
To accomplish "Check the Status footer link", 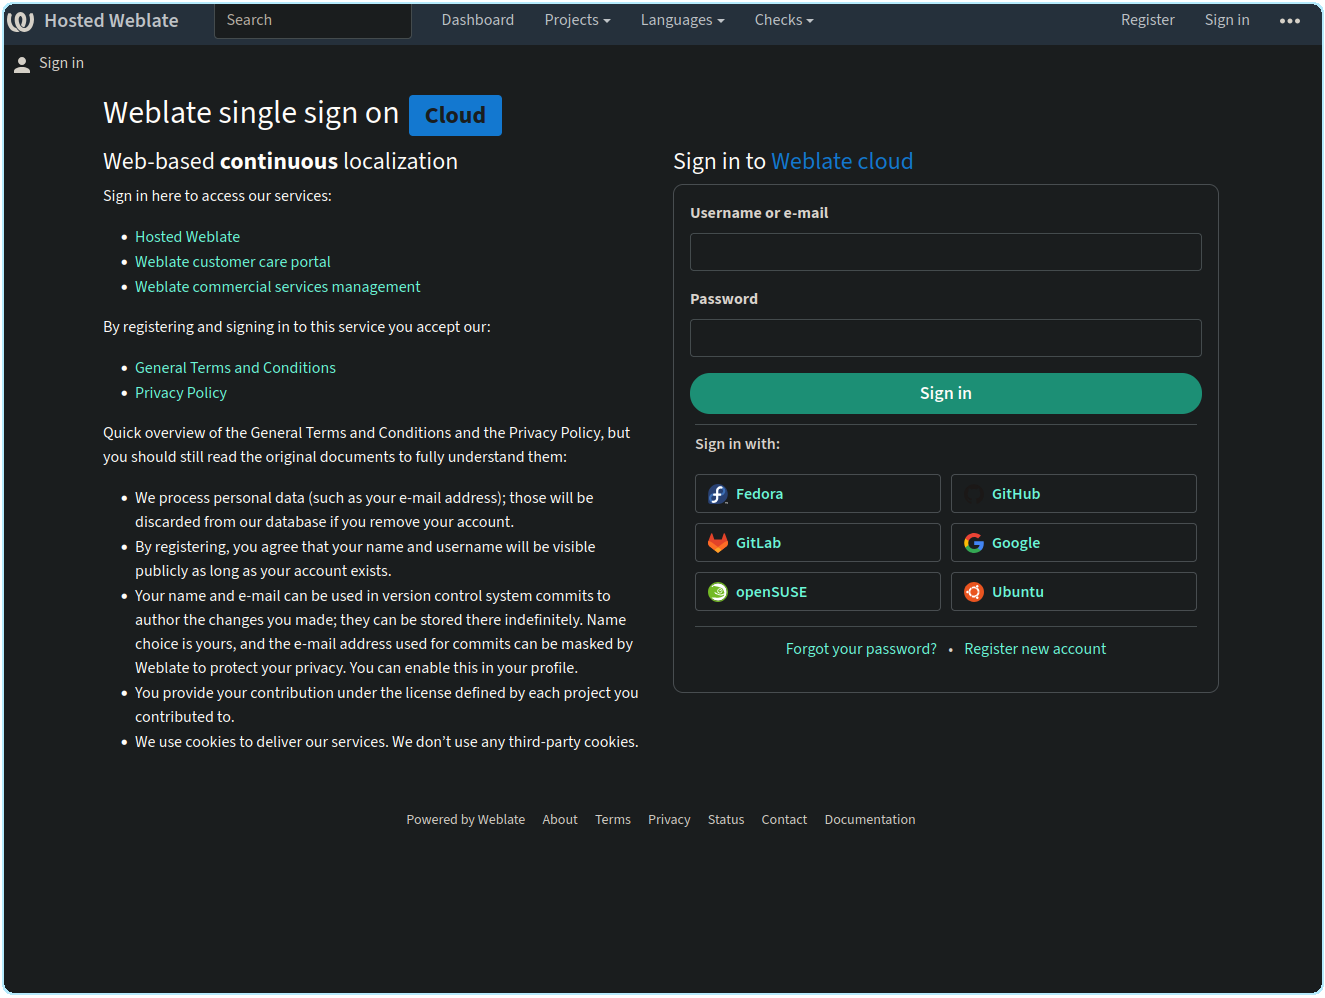I will click(x=726, y=820).
